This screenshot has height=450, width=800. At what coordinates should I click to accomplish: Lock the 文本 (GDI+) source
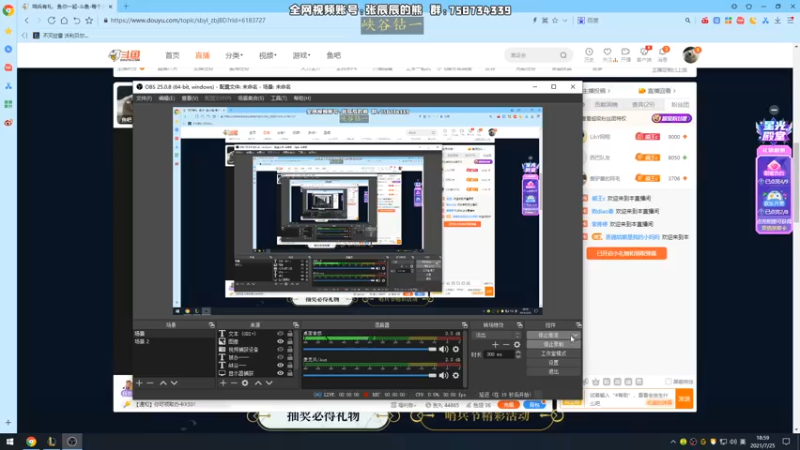[x=290, y=334]
